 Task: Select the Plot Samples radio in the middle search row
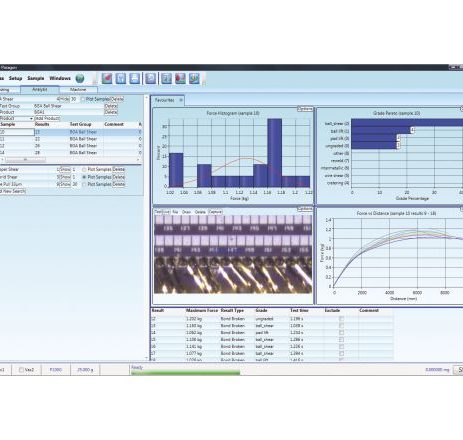84,177
